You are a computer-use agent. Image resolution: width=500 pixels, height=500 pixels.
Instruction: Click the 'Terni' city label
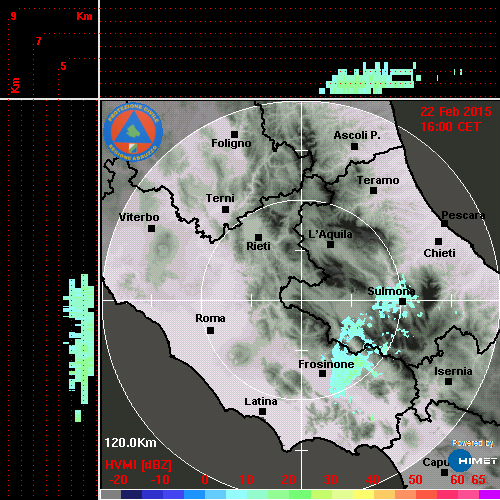pos(220,198)
